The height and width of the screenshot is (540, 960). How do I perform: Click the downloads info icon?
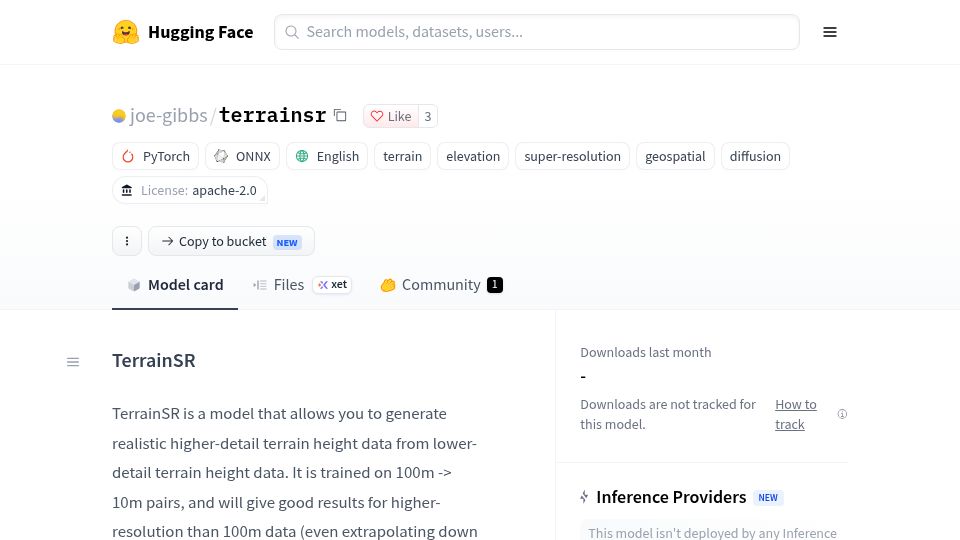(842, 414)
